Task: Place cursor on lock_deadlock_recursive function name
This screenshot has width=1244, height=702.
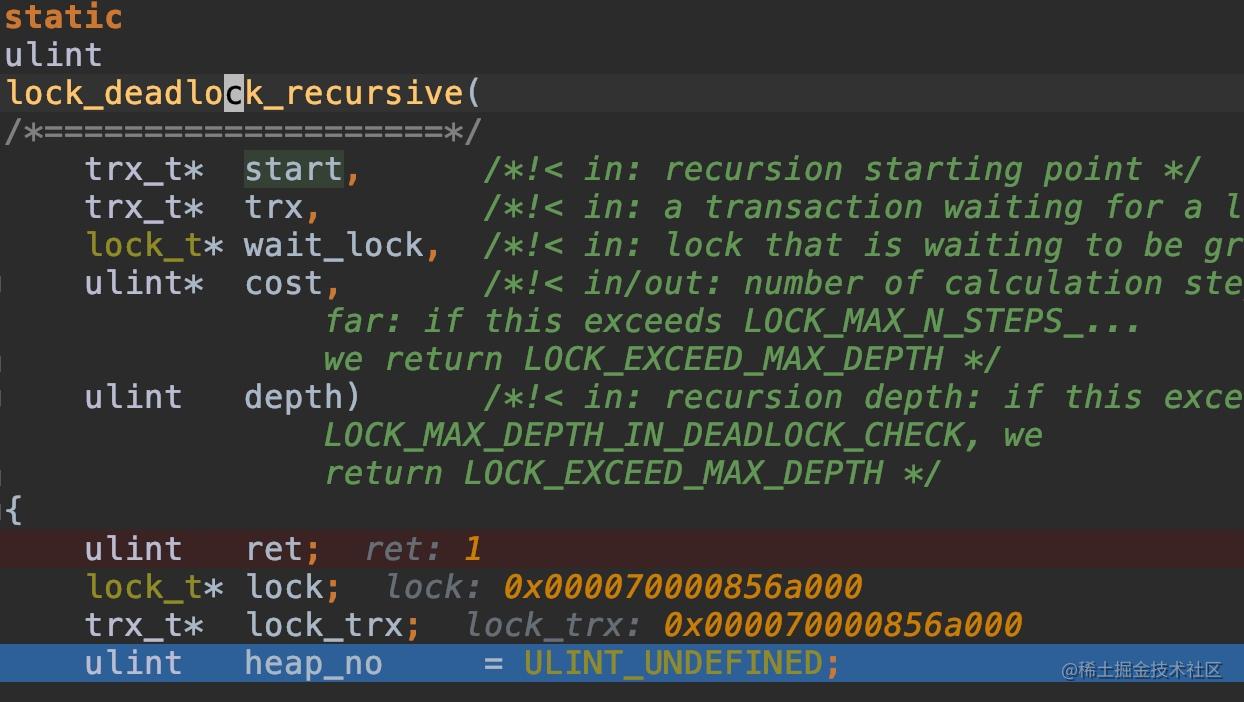Action: pos(234,93)
